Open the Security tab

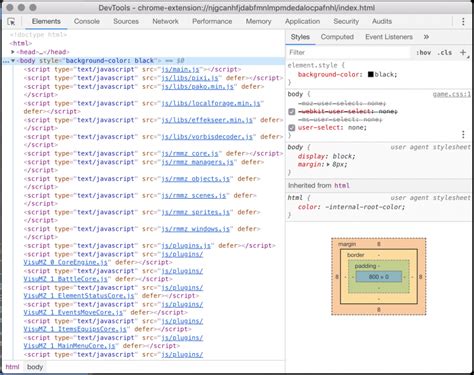[346, 21]
